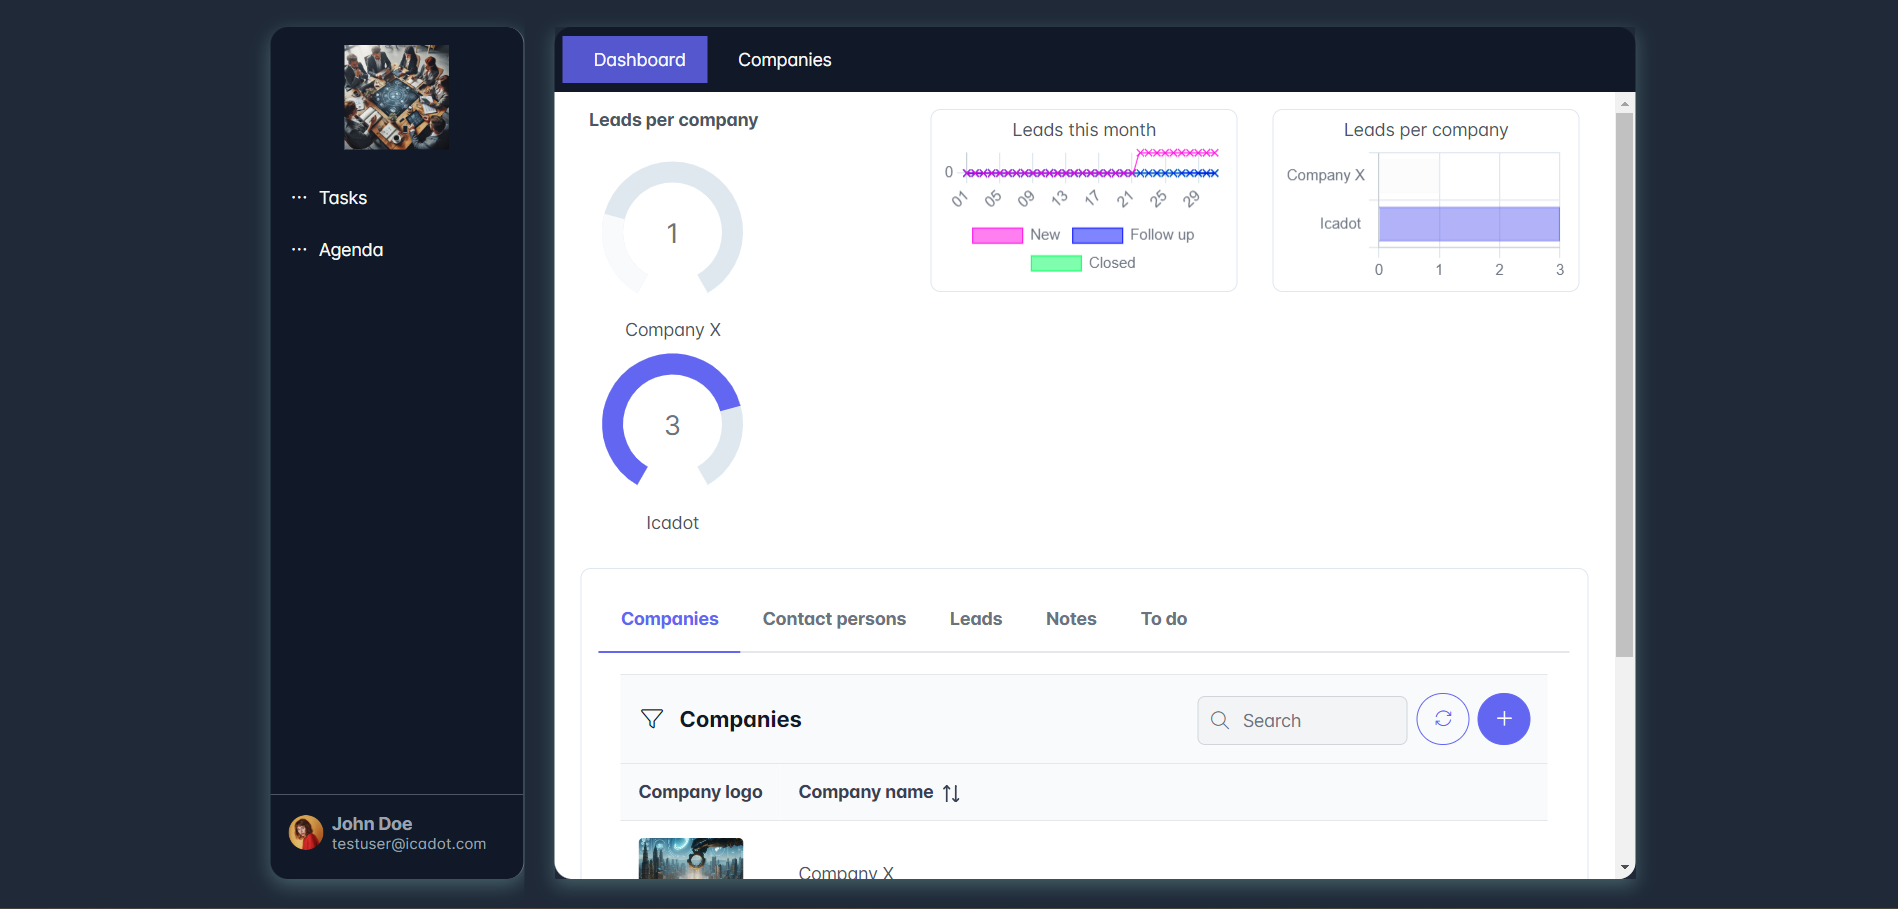The width and height of the screenshot is (1898, 909).
Task: Open Agenda in the sidebar
Action: [351, 250]
